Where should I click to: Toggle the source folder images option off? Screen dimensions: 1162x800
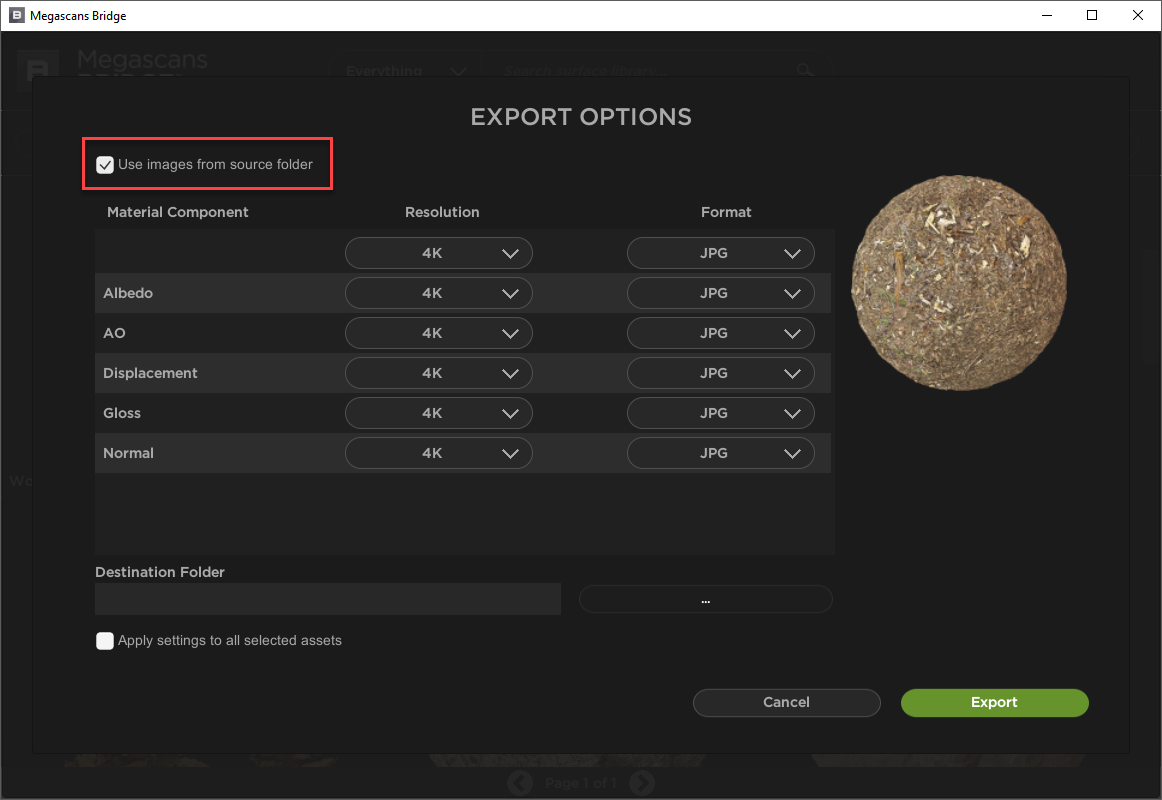tap(105, 164)
